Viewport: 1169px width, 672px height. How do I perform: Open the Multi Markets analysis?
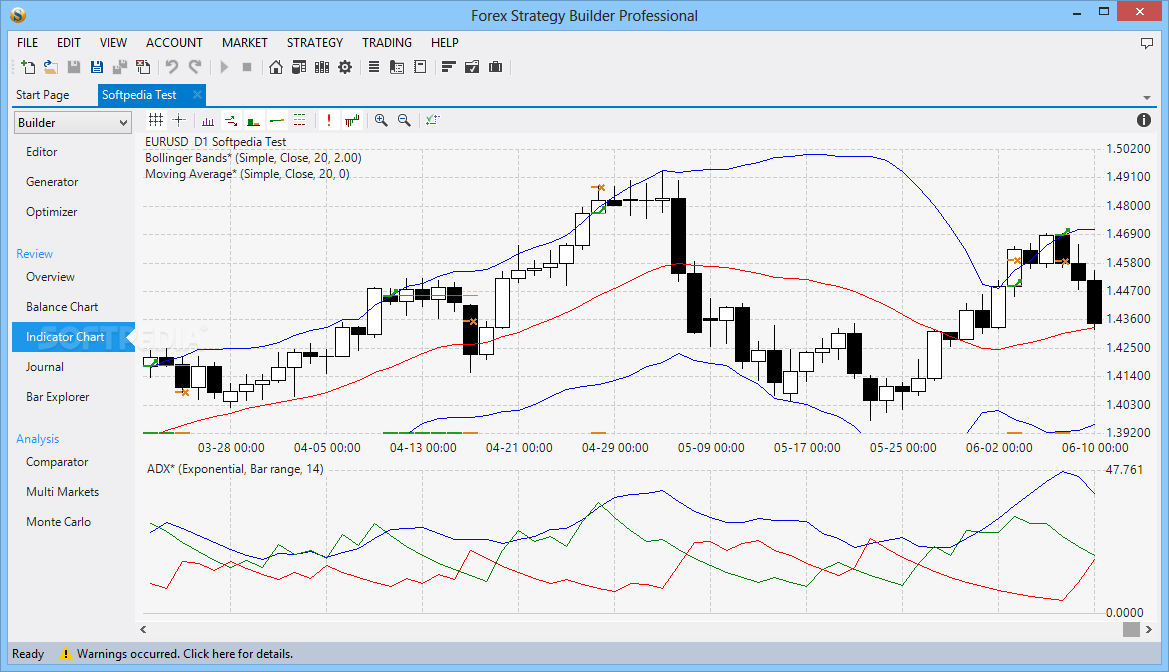[x=63, y=492]
